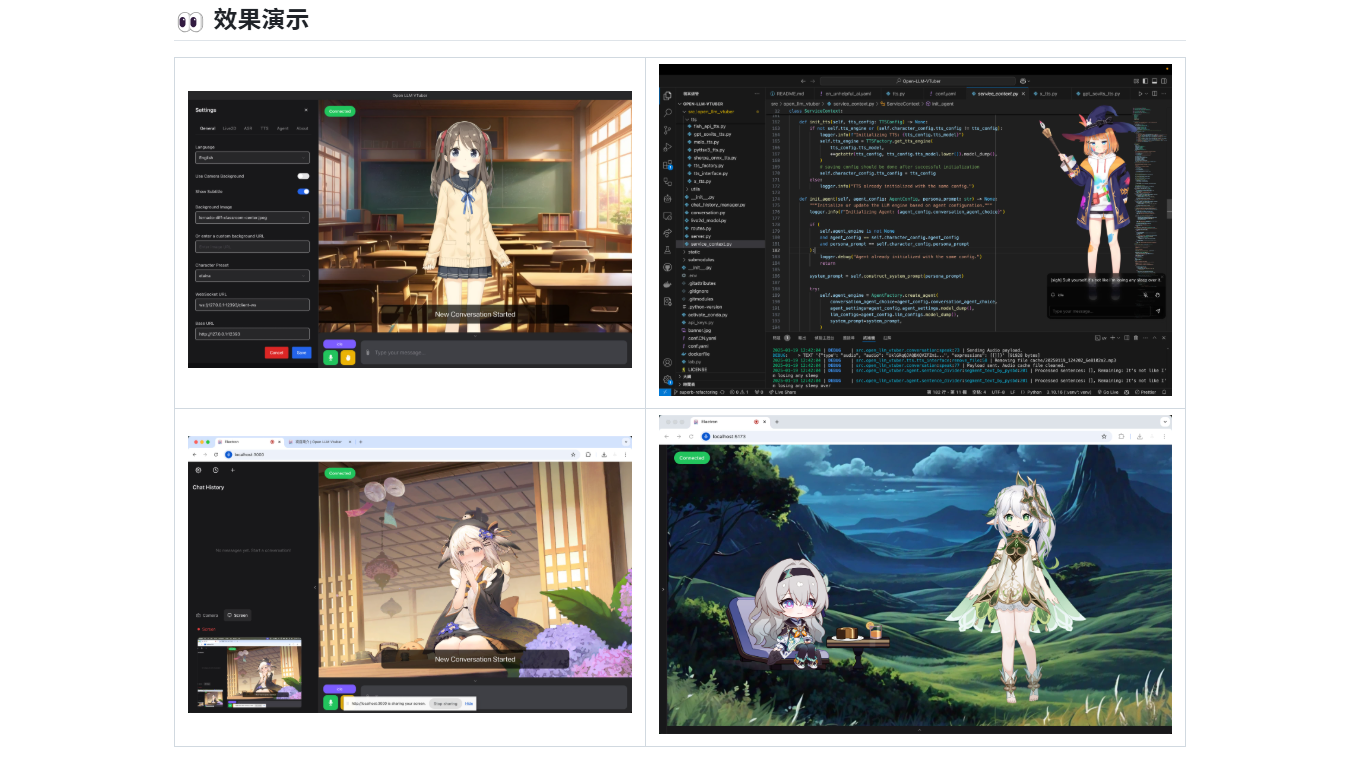
Task: Click the reload icon in the localhost:5173 browser
Action: point(691,437)
